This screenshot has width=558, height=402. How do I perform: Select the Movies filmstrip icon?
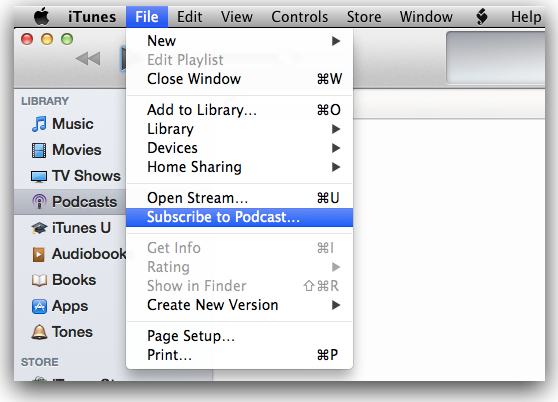tap(39, 150)
